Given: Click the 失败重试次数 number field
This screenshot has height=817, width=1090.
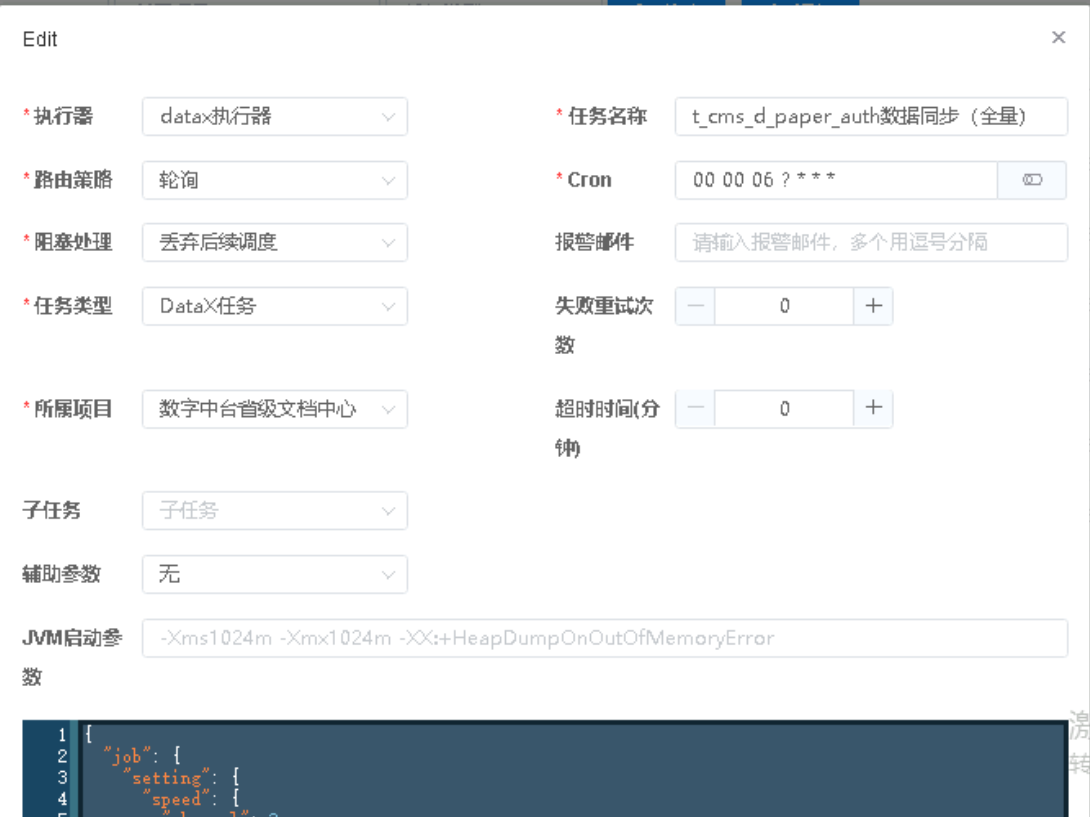Looking at the screenshot, I should (x=784, y=306).
